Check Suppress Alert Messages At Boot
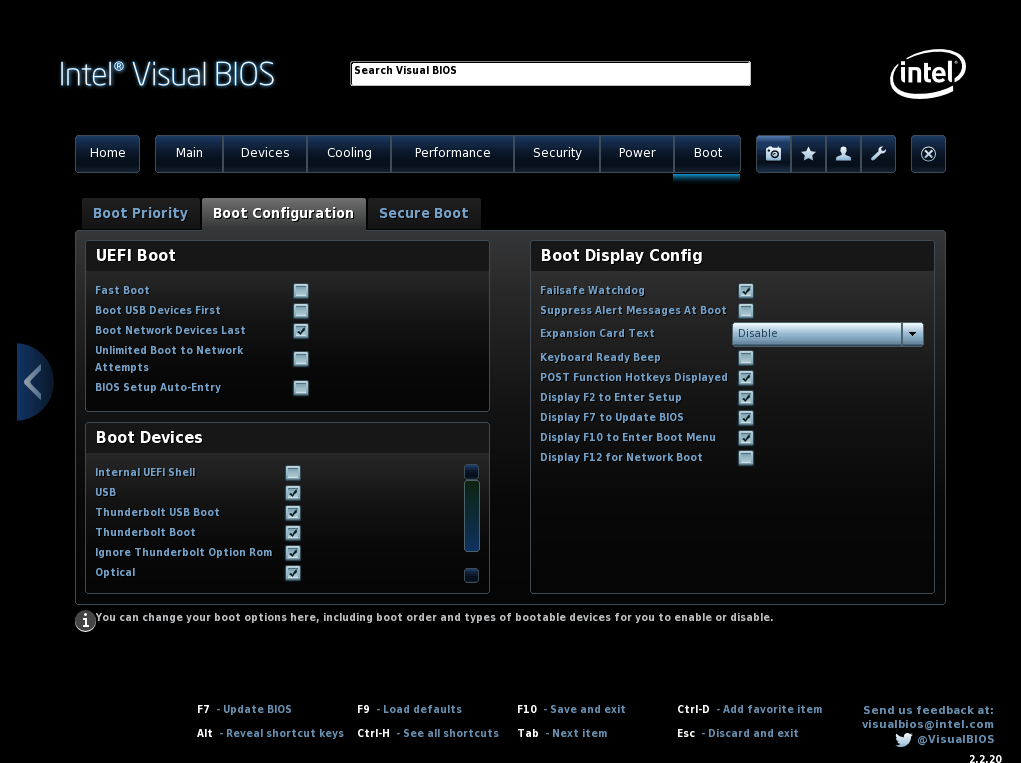Screen dimensions: 1021x763 [746, 311]
